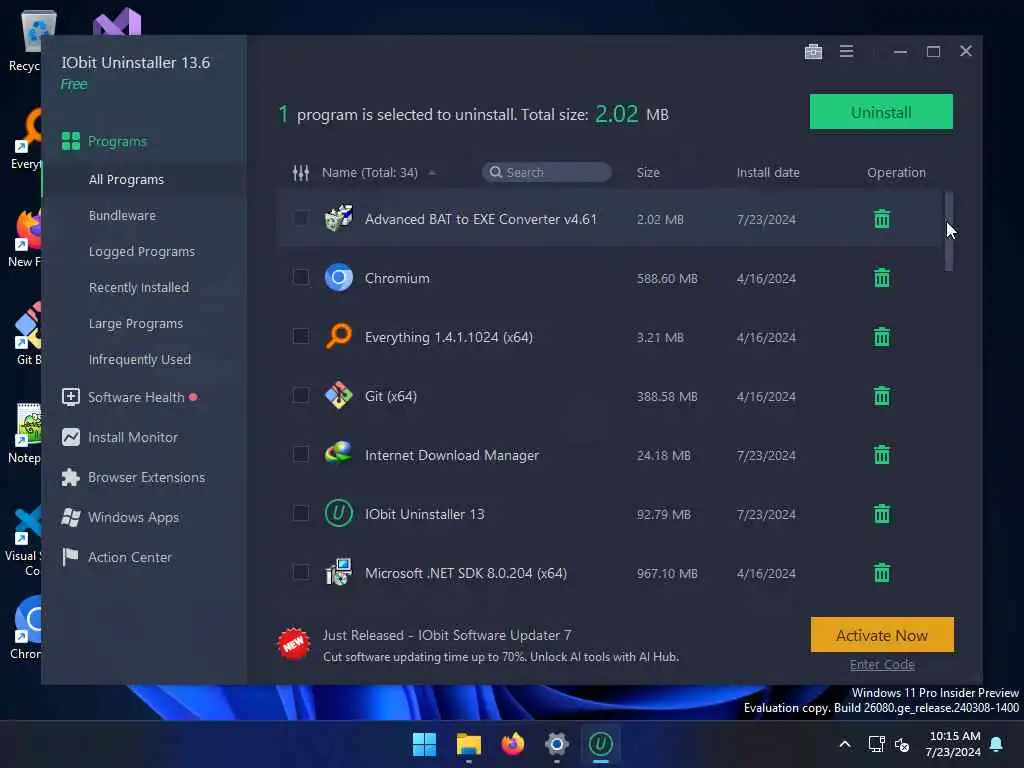Click trash icon in Everything 1.4.1.1024 row
Screen dimensions: 1024x768
pos(882,336)
